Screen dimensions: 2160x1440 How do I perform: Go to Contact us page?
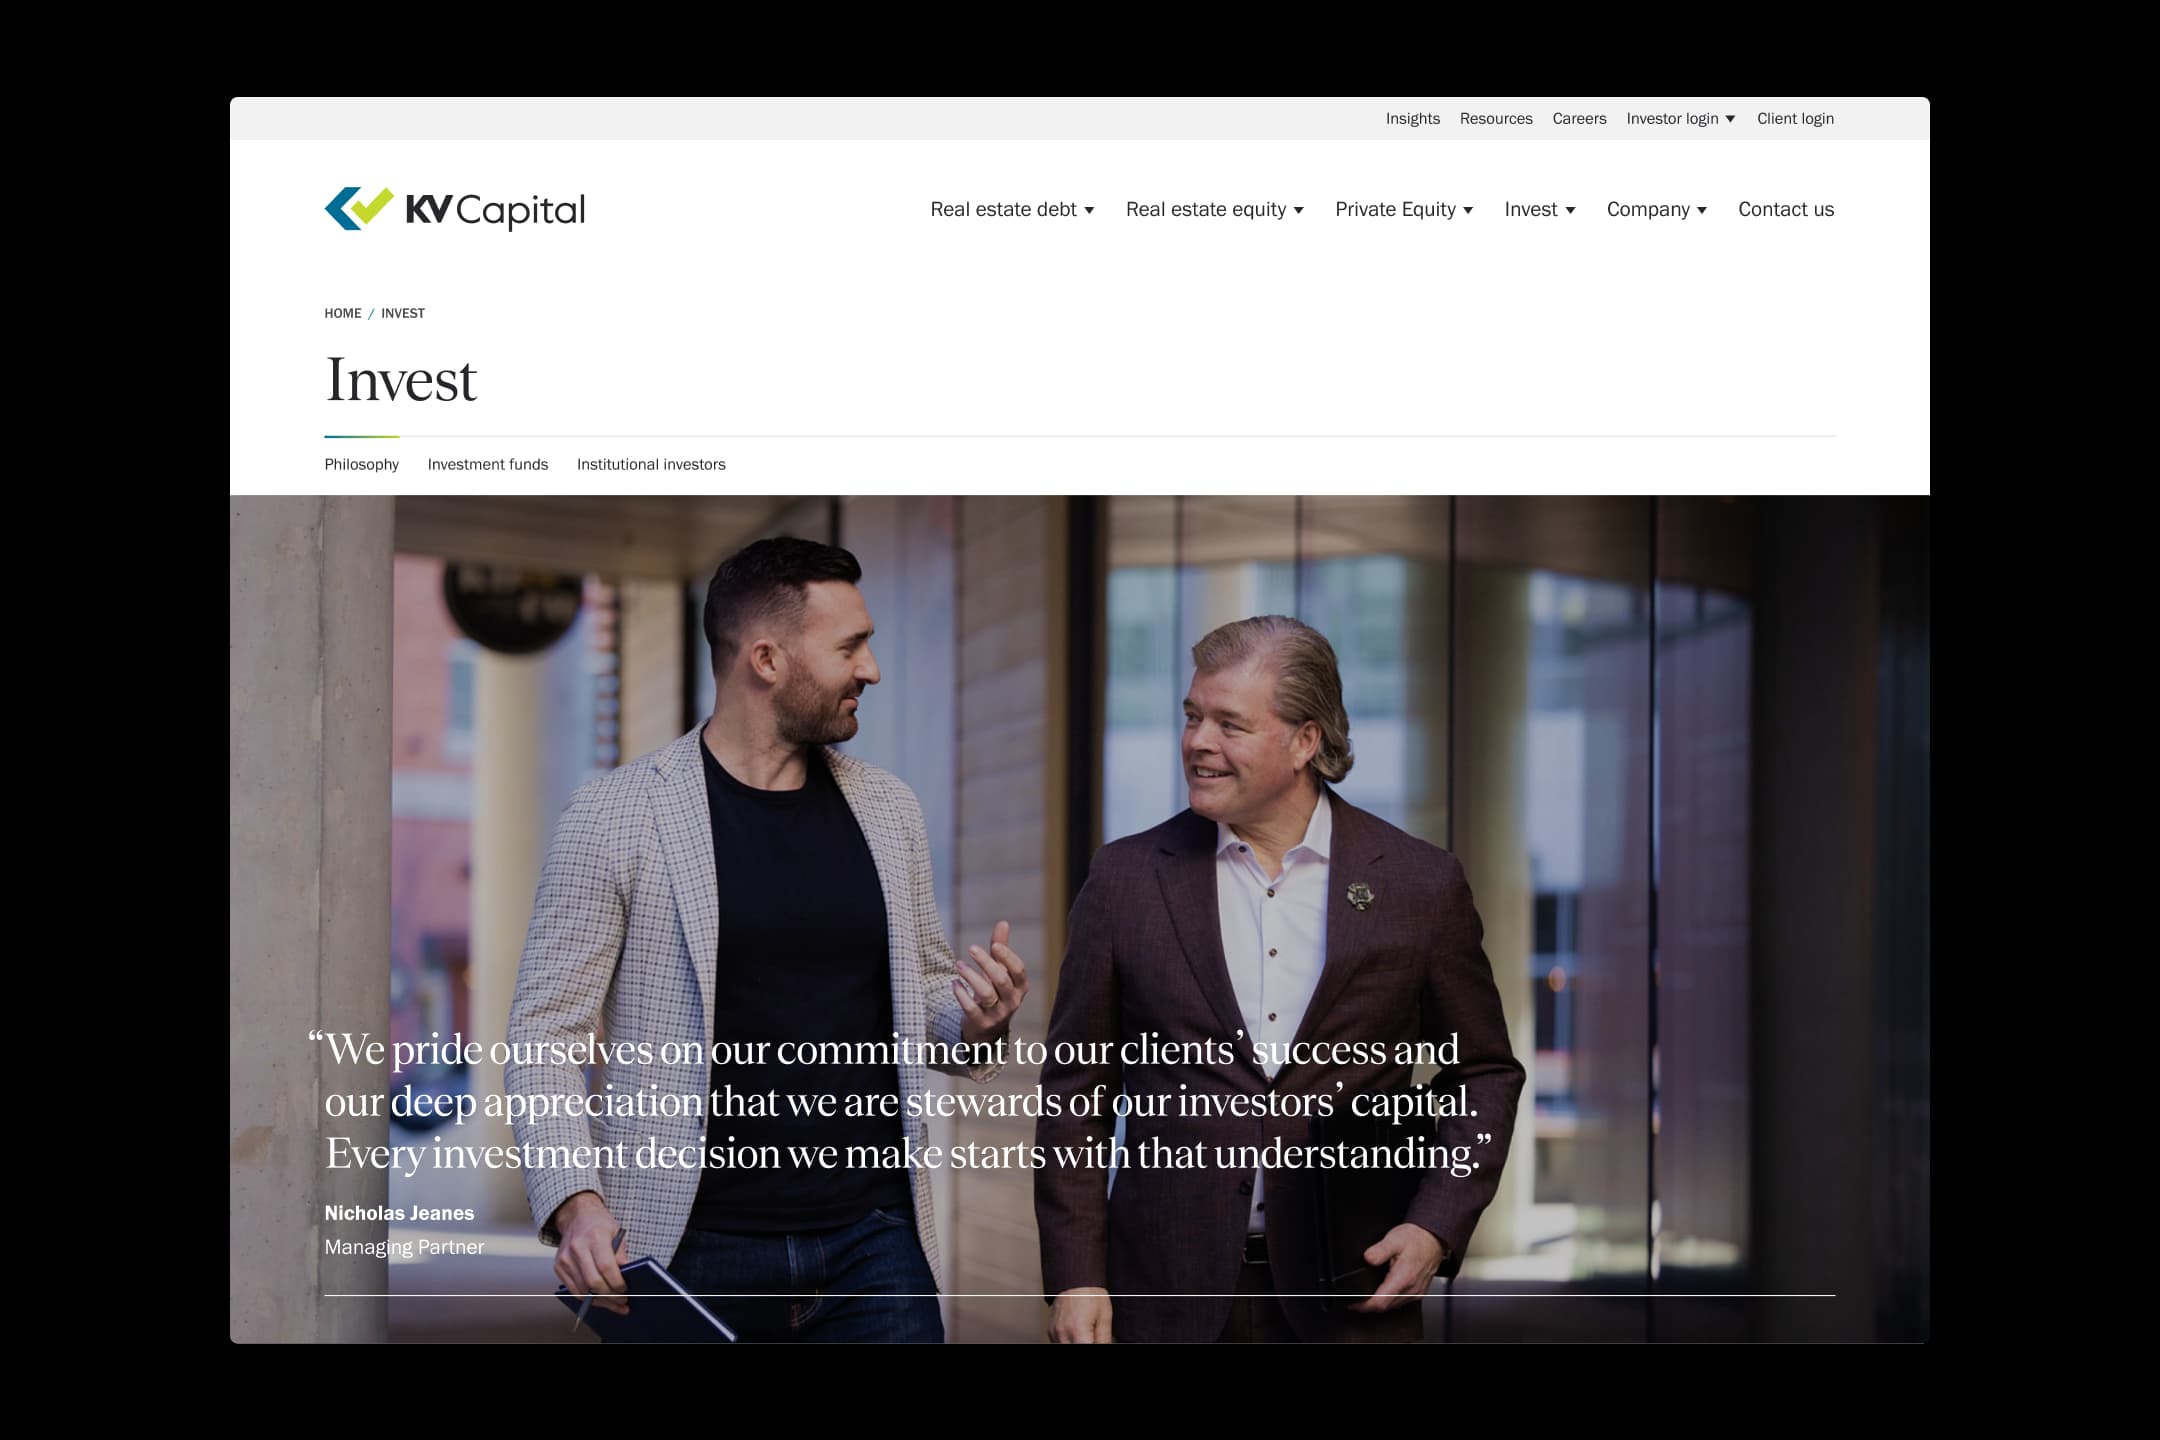point(1786,209)
